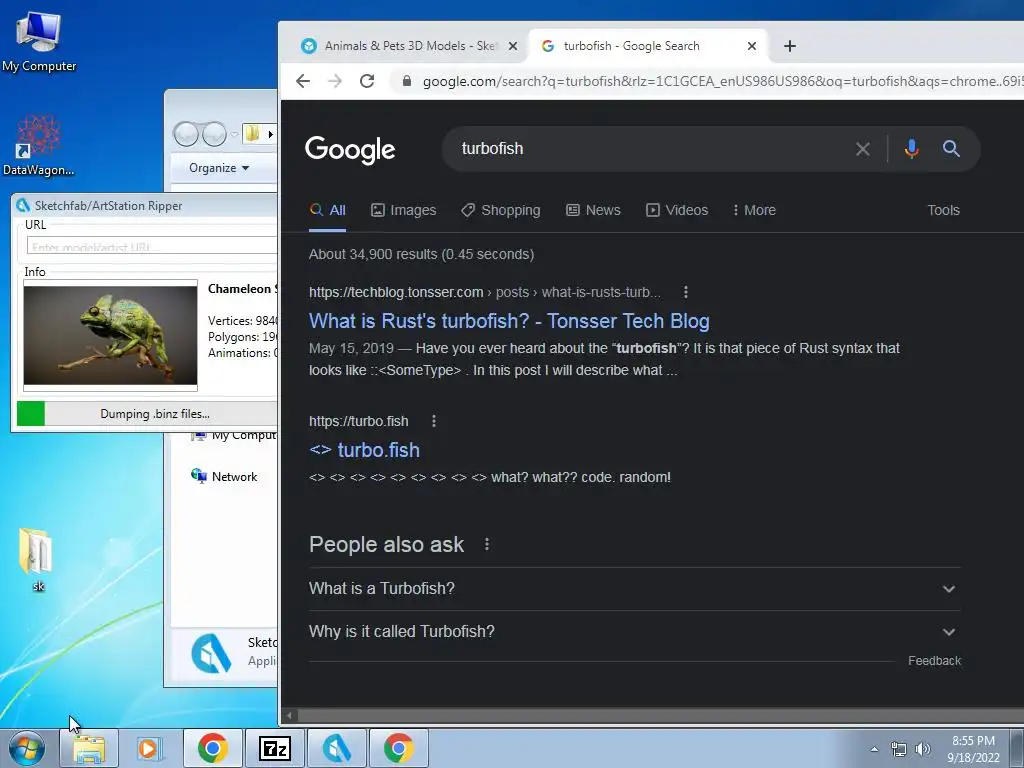The width and height of the screenshot is (1024, 768).
Task: Open 7-Zip from the taskbar
Action: 274,748
